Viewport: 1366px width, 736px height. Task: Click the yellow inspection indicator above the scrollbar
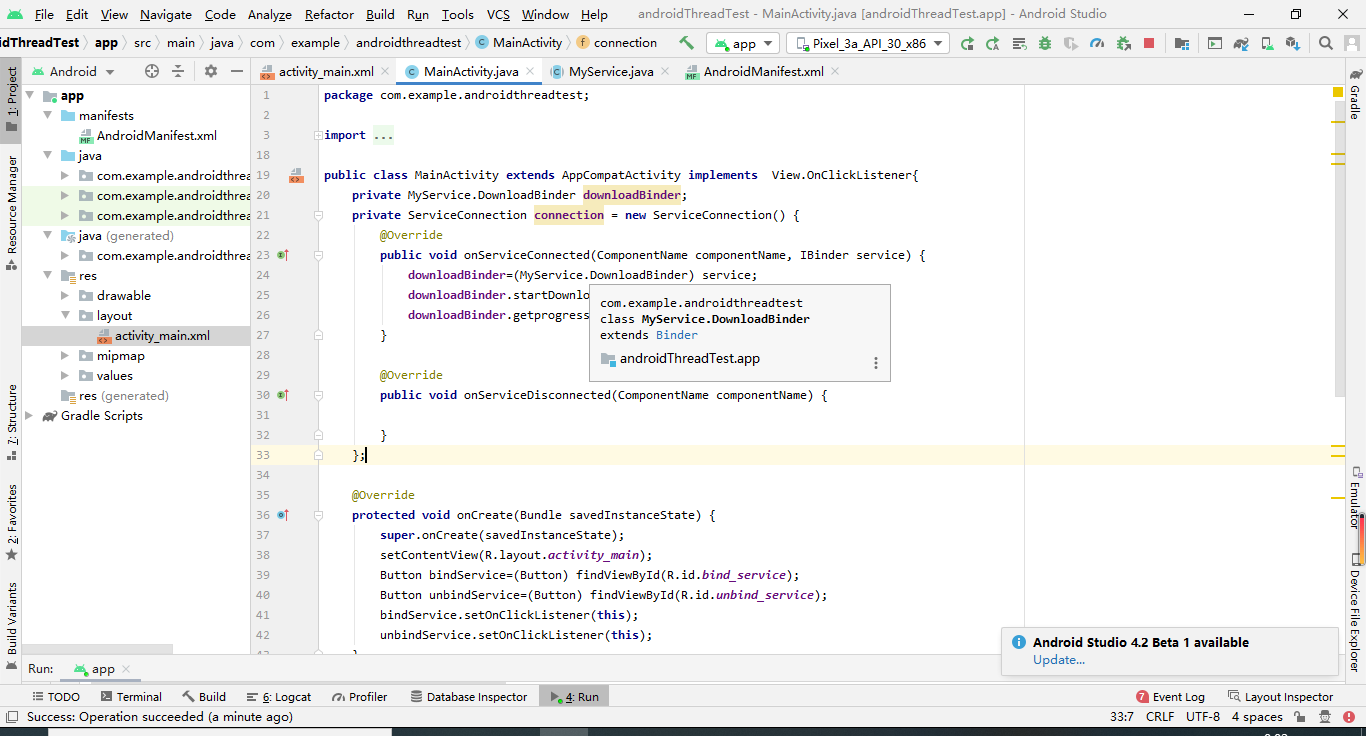click(x=1338, y=92)
